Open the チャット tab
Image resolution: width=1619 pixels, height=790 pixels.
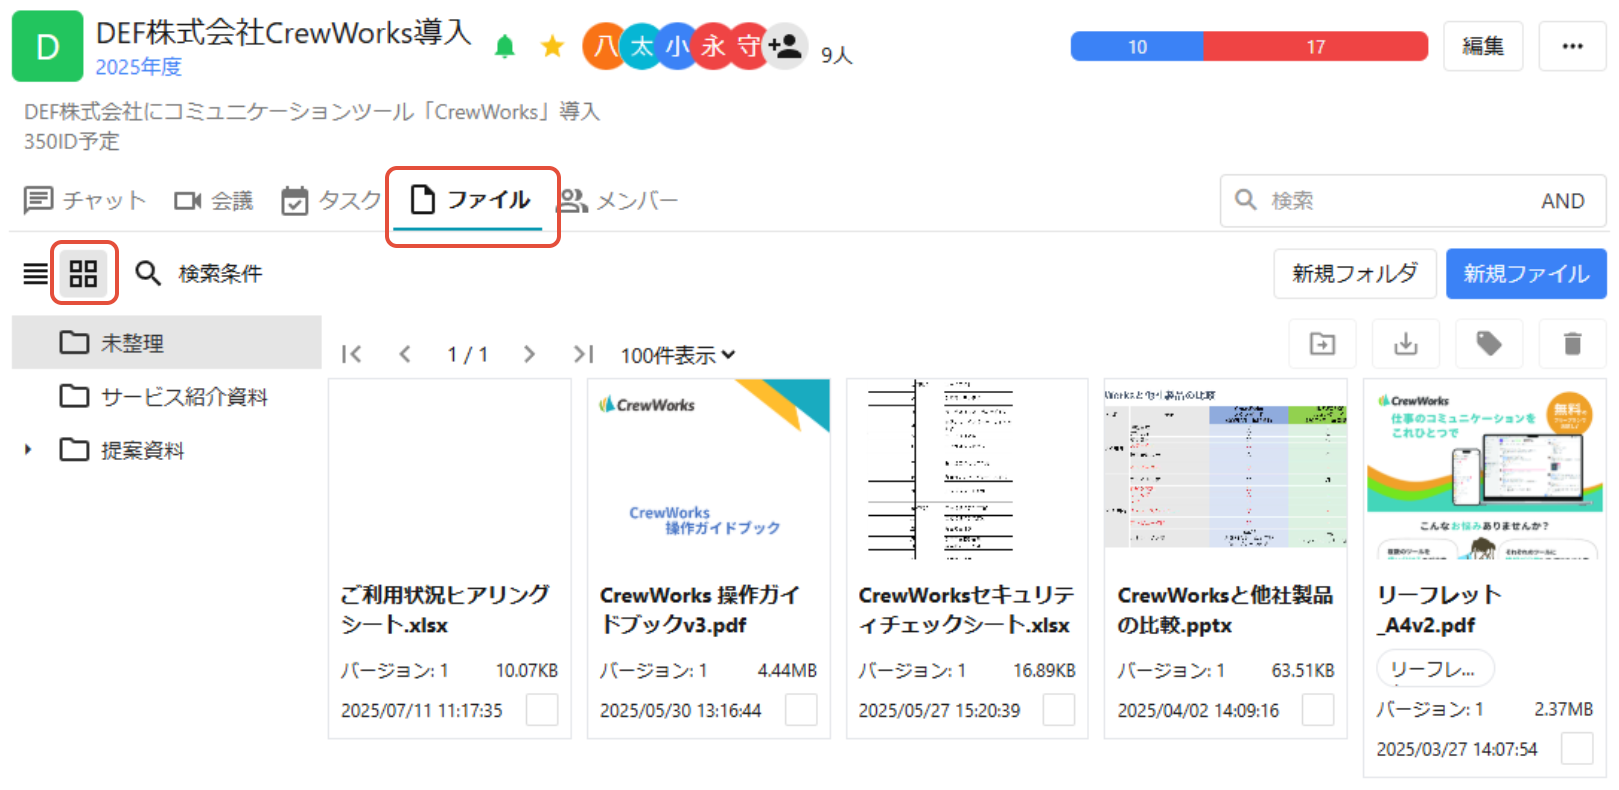click(85, 200)
